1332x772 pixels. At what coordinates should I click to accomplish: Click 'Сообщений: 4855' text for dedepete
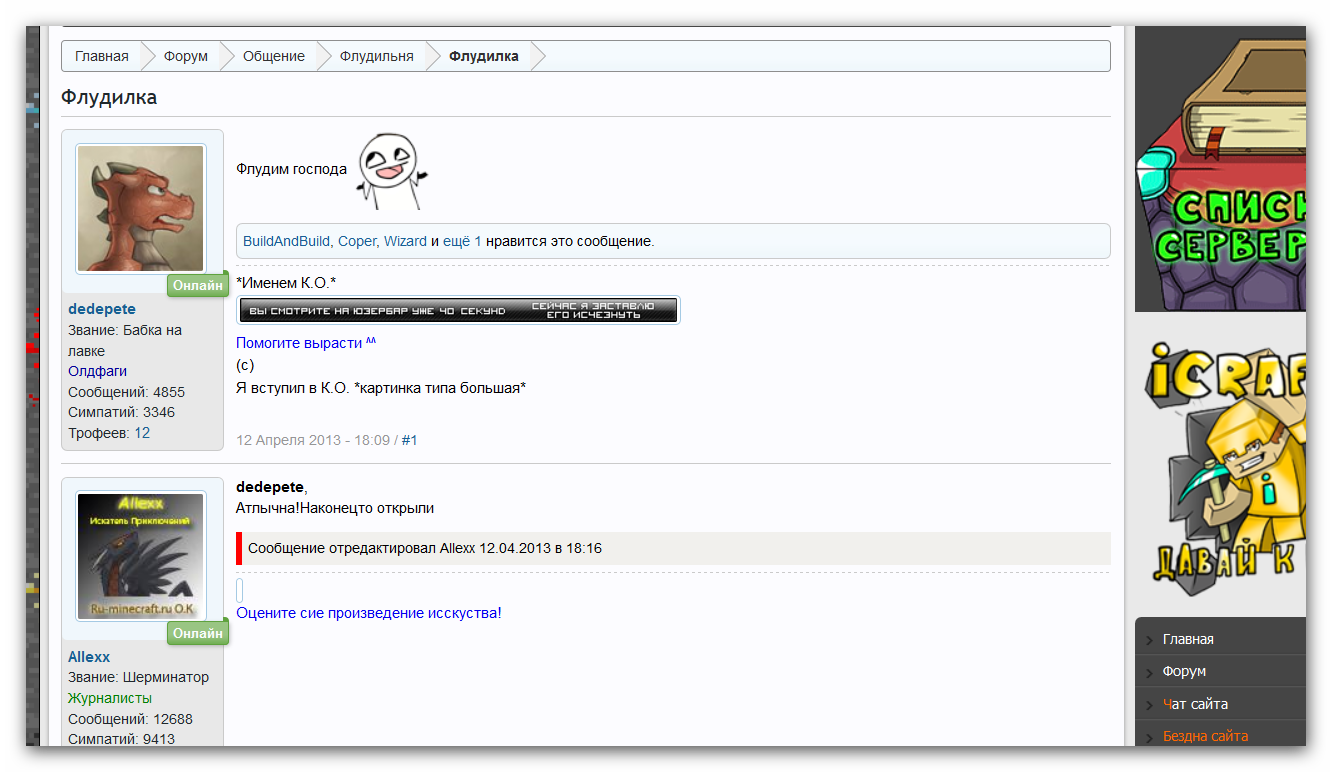[x=126, y=392]
